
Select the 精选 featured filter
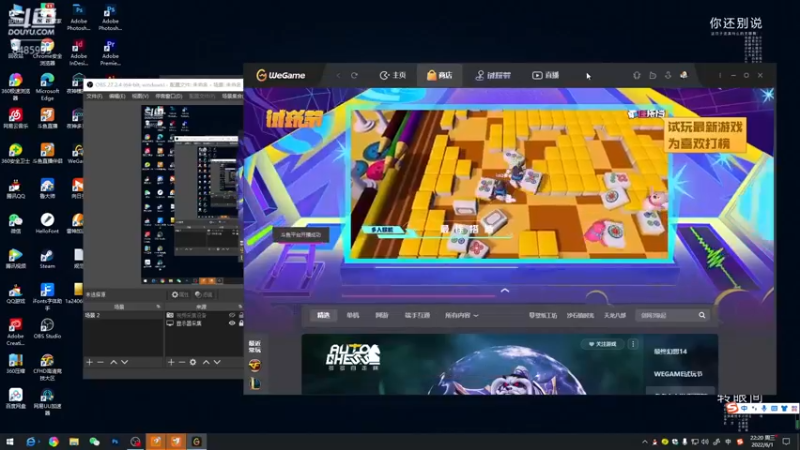pyautogui.click(x=323, y=315)
